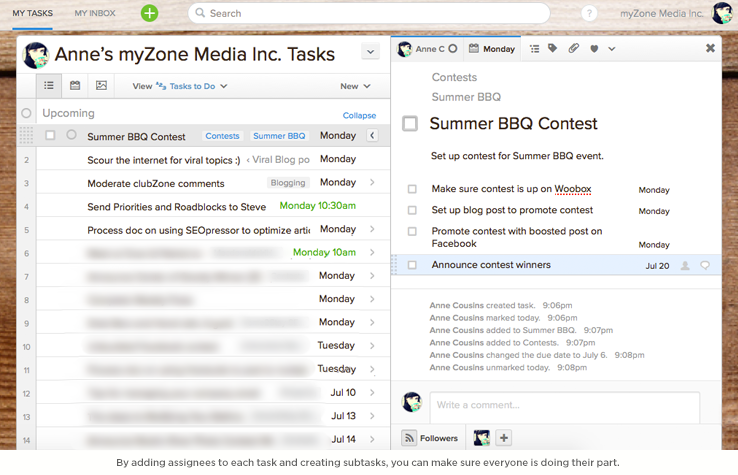
Task: Click the paperclip attachment icon
Action: click(573, 48)
